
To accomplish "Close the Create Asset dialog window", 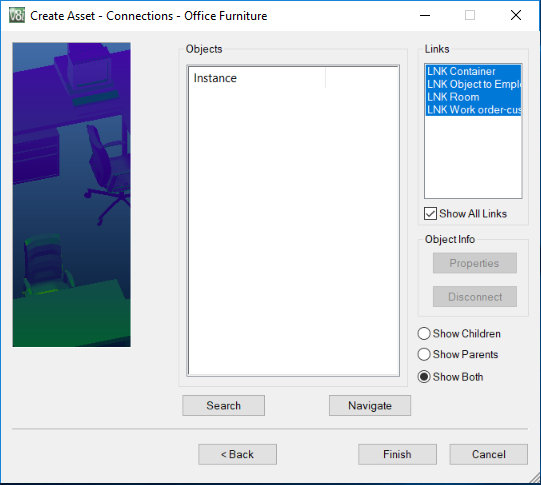I will tap(516, 15).
